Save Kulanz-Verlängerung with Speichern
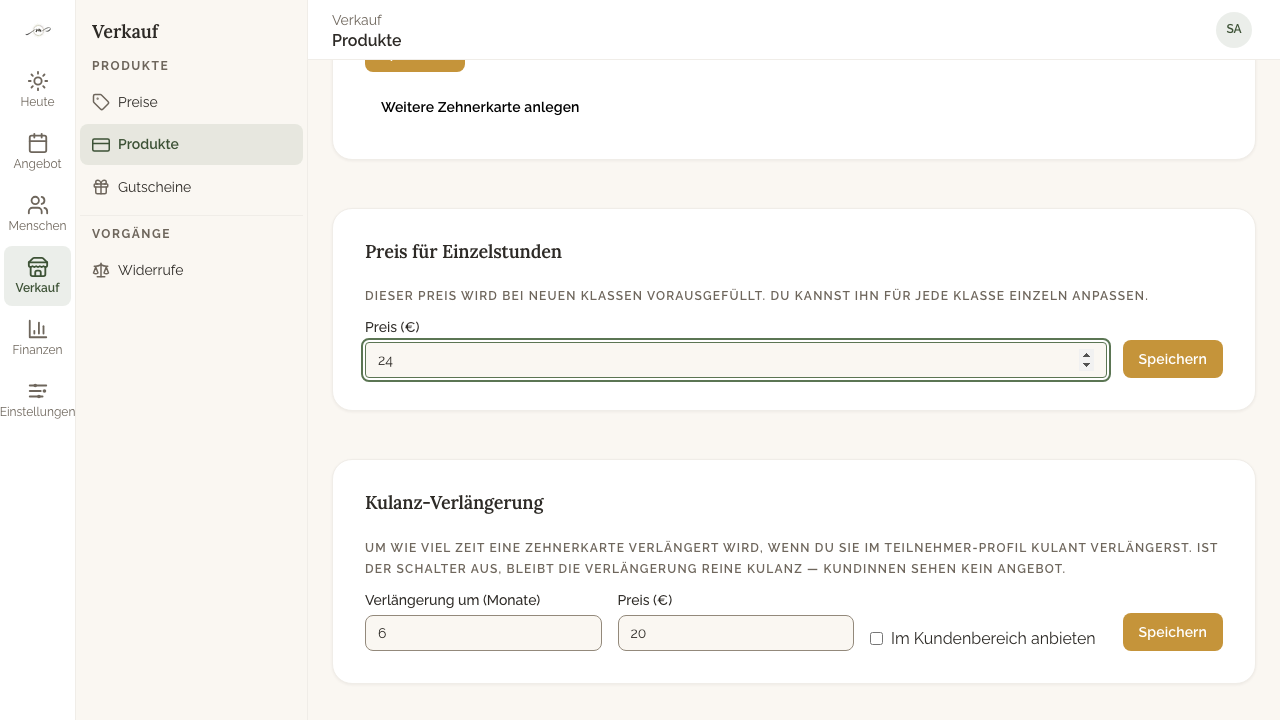 (1172, 632)
